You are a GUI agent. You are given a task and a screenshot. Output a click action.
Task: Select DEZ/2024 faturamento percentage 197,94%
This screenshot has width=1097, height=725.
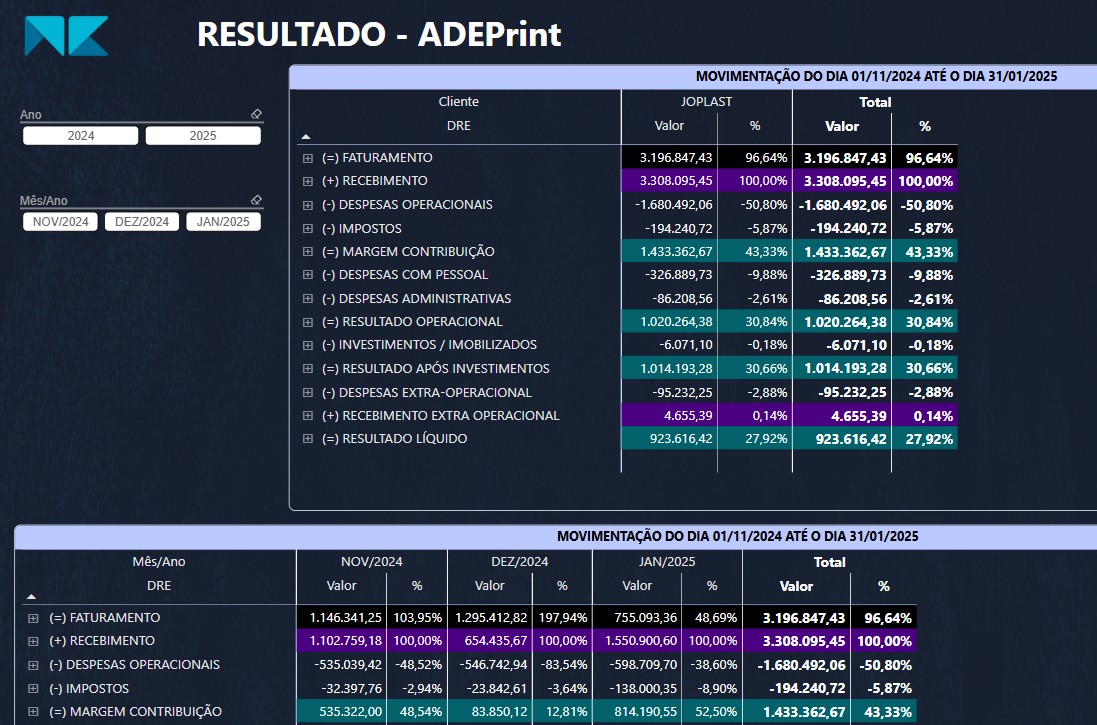tap(563, 618)
